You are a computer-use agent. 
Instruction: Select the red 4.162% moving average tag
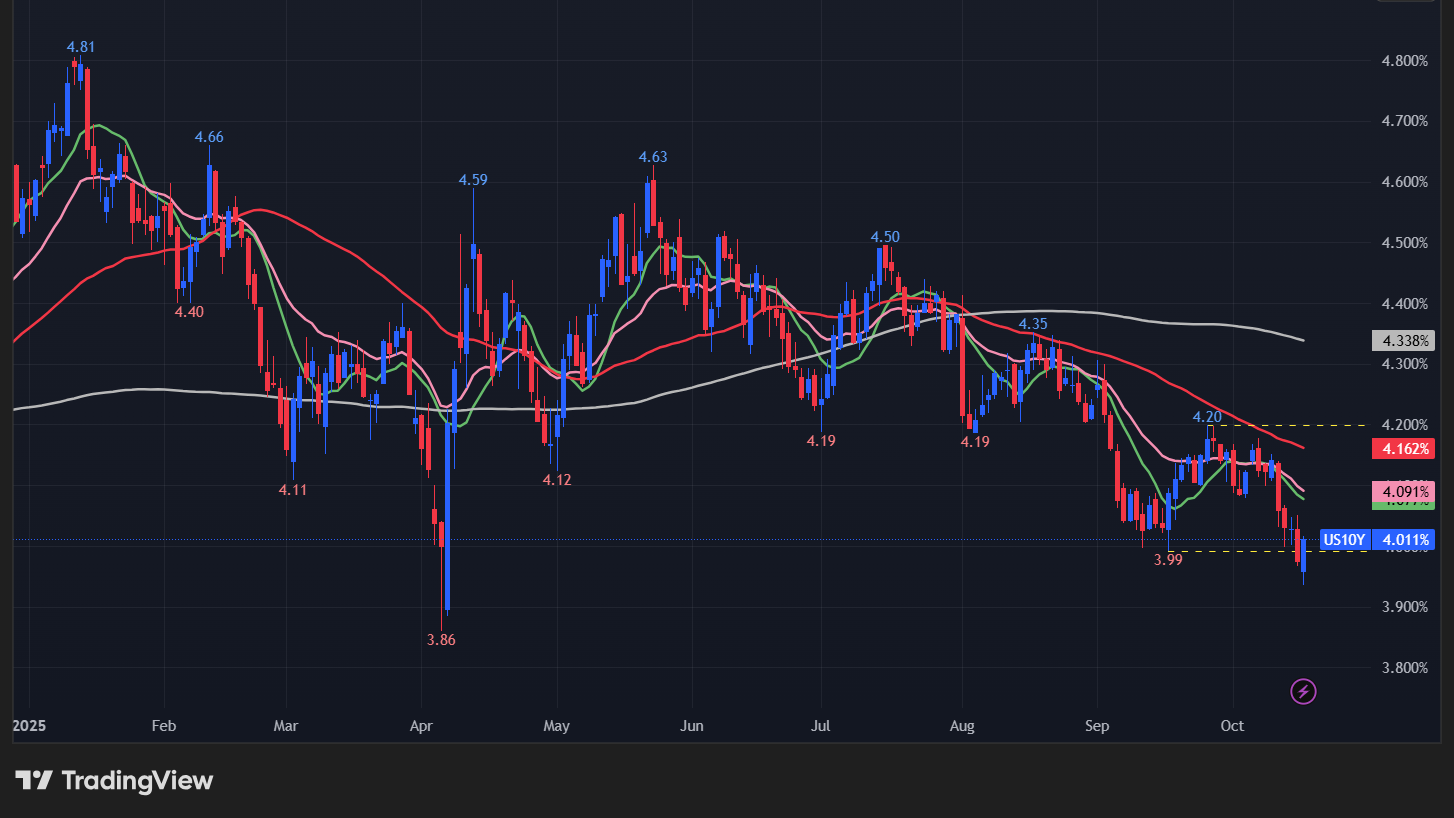[1407, 449]
